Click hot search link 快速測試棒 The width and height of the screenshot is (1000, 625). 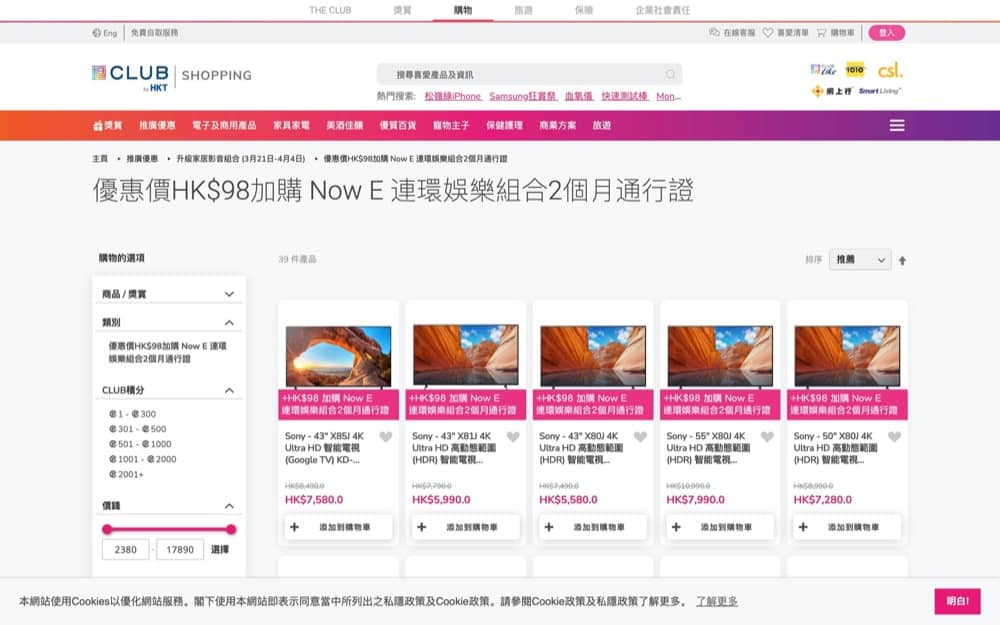click(x=625, y=96)
